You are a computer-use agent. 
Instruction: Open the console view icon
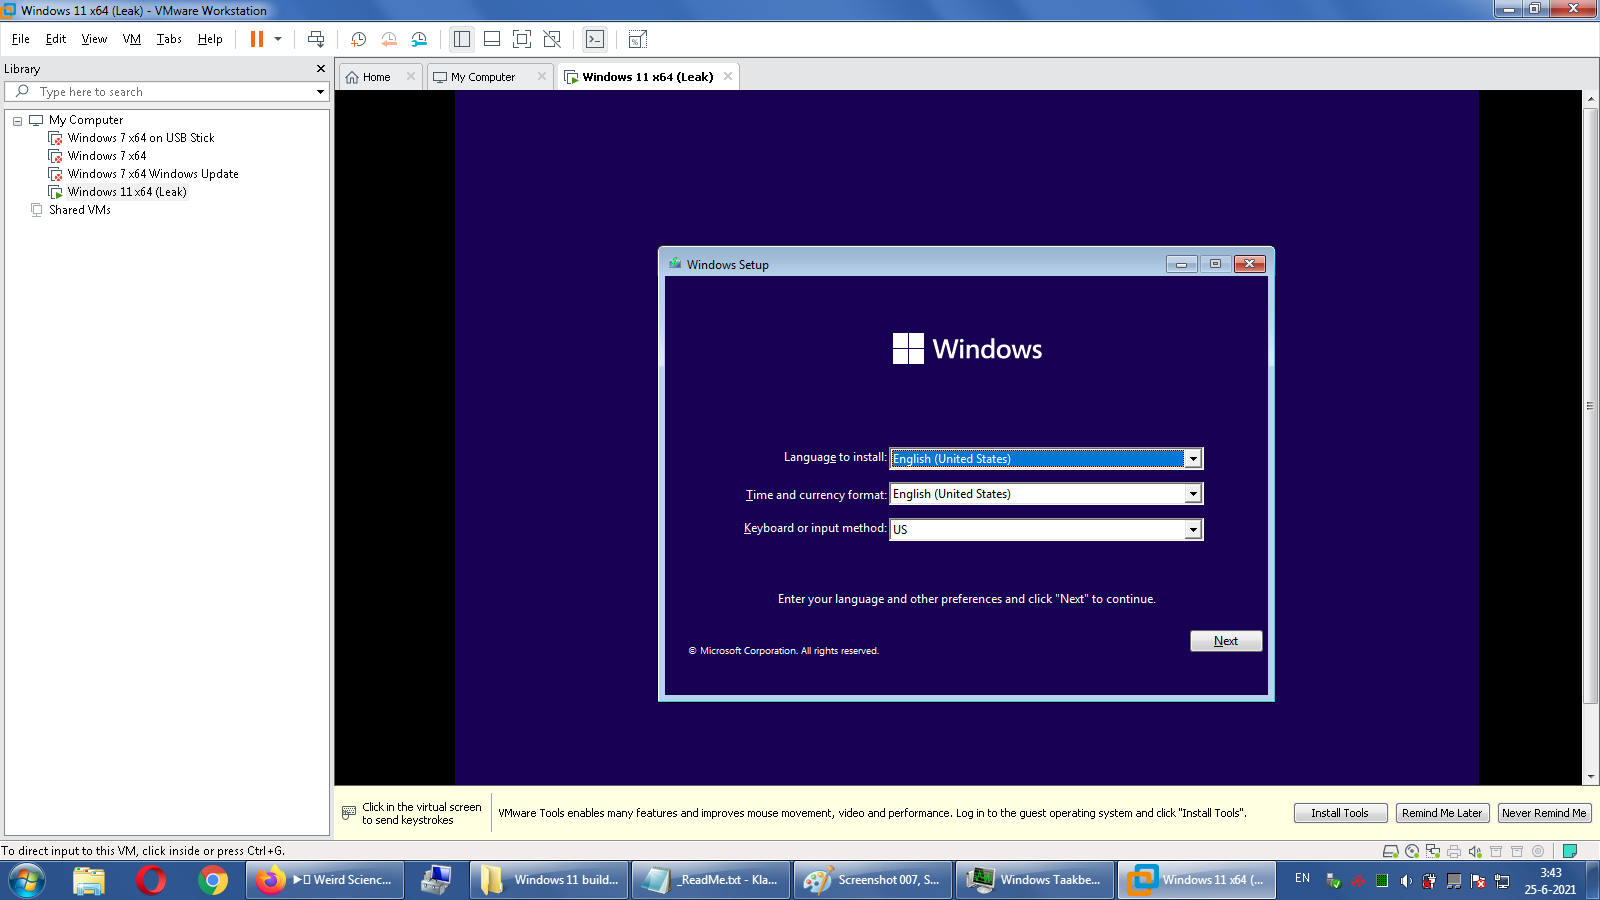[x=595, y=39]
